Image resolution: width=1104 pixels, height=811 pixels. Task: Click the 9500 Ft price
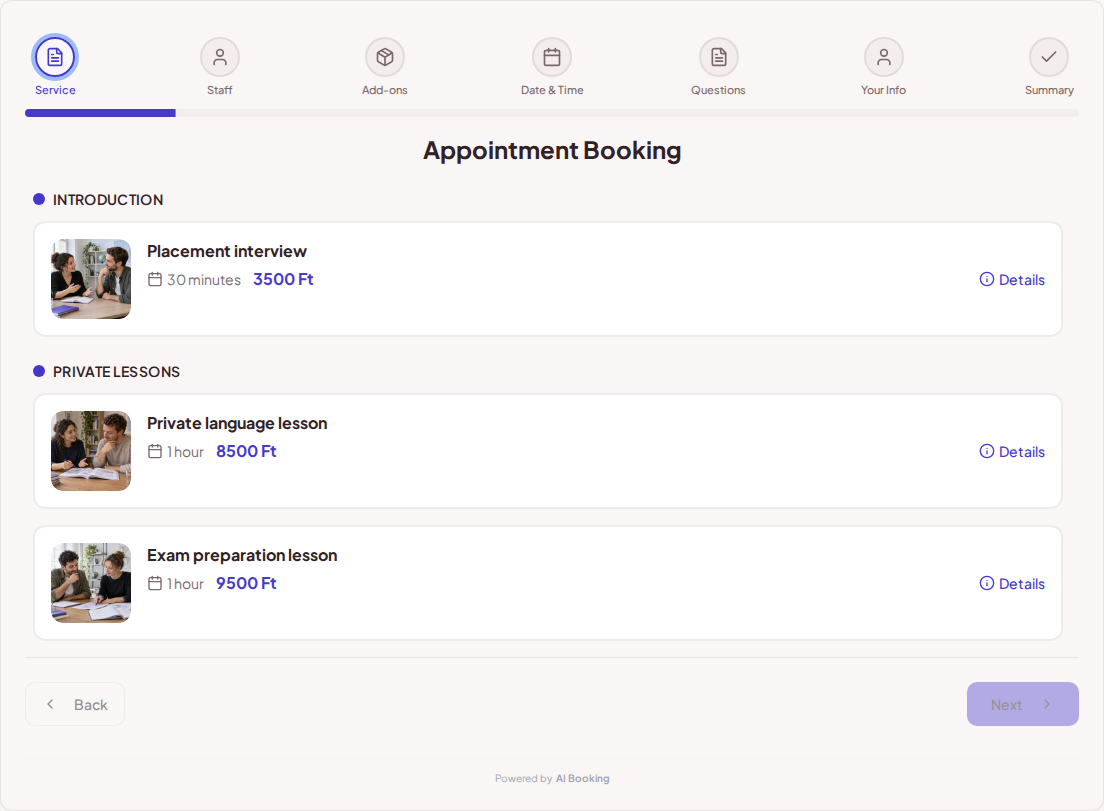pyautogui.click(x=246, y=583)
